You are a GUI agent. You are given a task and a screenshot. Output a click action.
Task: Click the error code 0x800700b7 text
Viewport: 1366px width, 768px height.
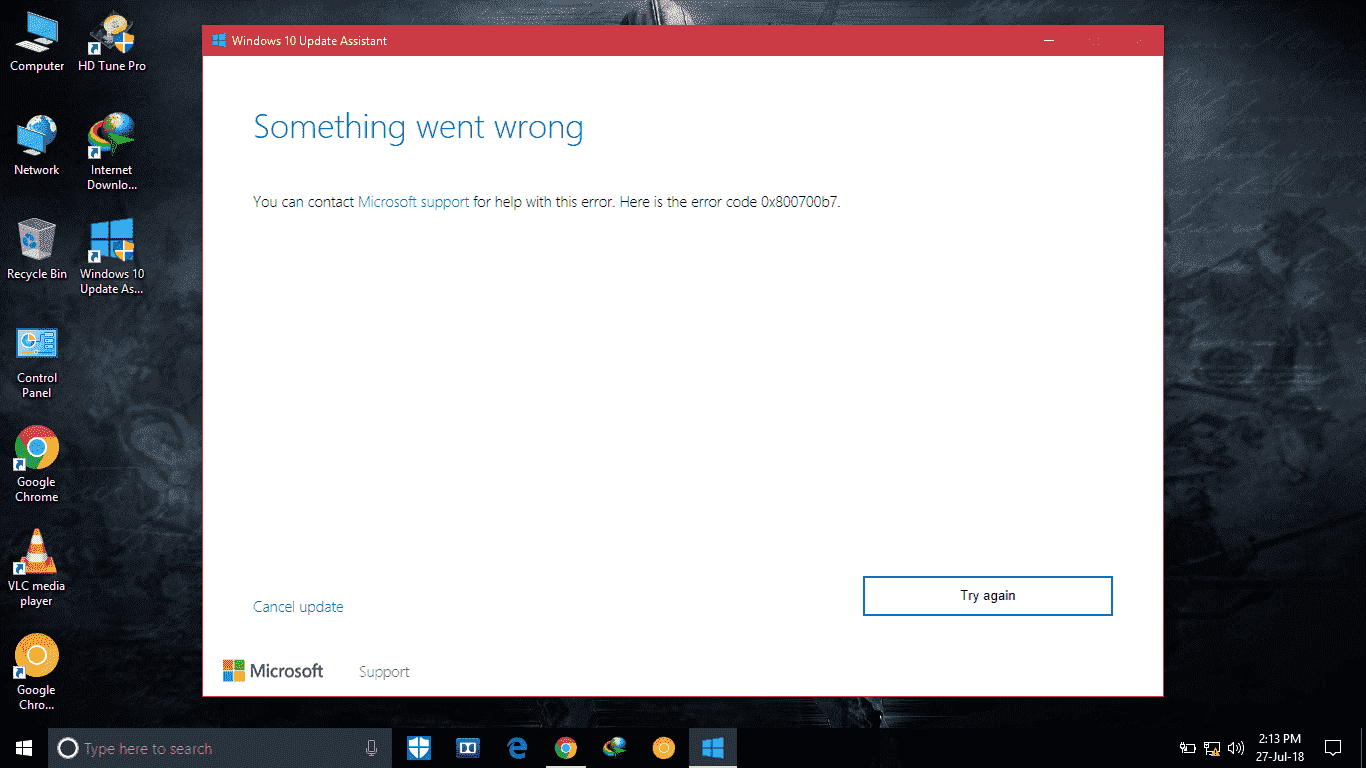tap(800, 201)
